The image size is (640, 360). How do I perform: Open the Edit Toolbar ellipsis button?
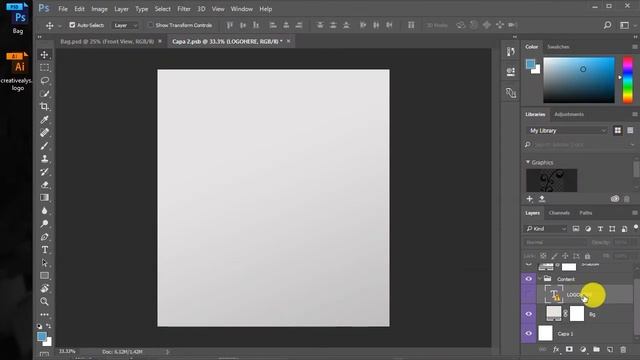[x=44, y=315]
